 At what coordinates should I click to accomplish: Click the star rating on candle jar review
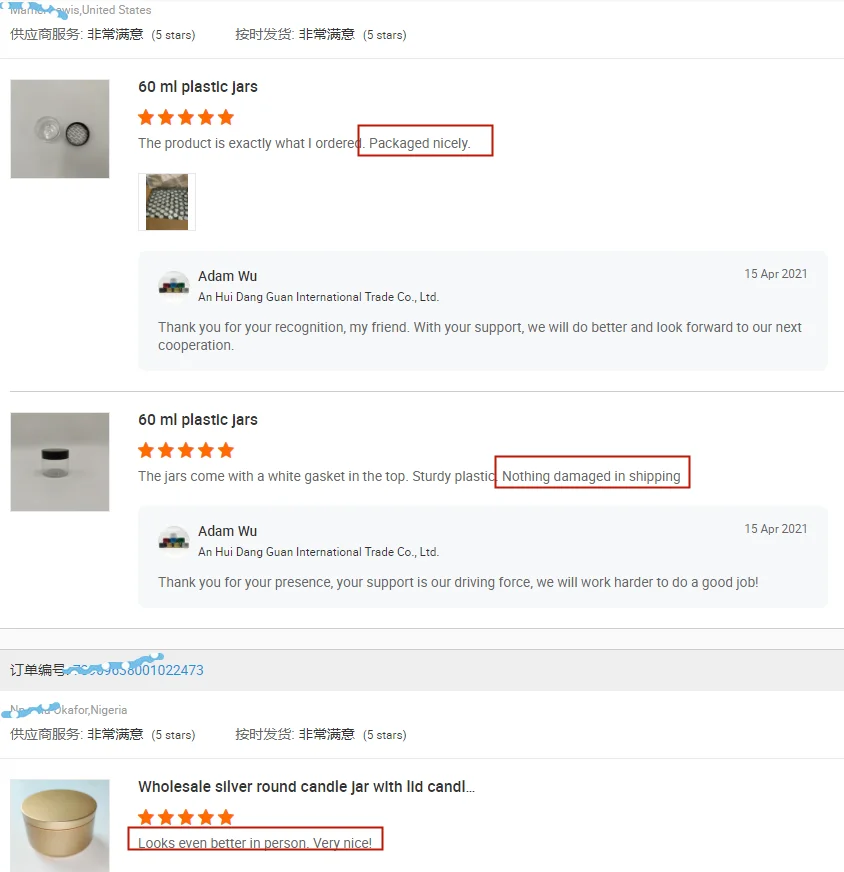[186, 817]
